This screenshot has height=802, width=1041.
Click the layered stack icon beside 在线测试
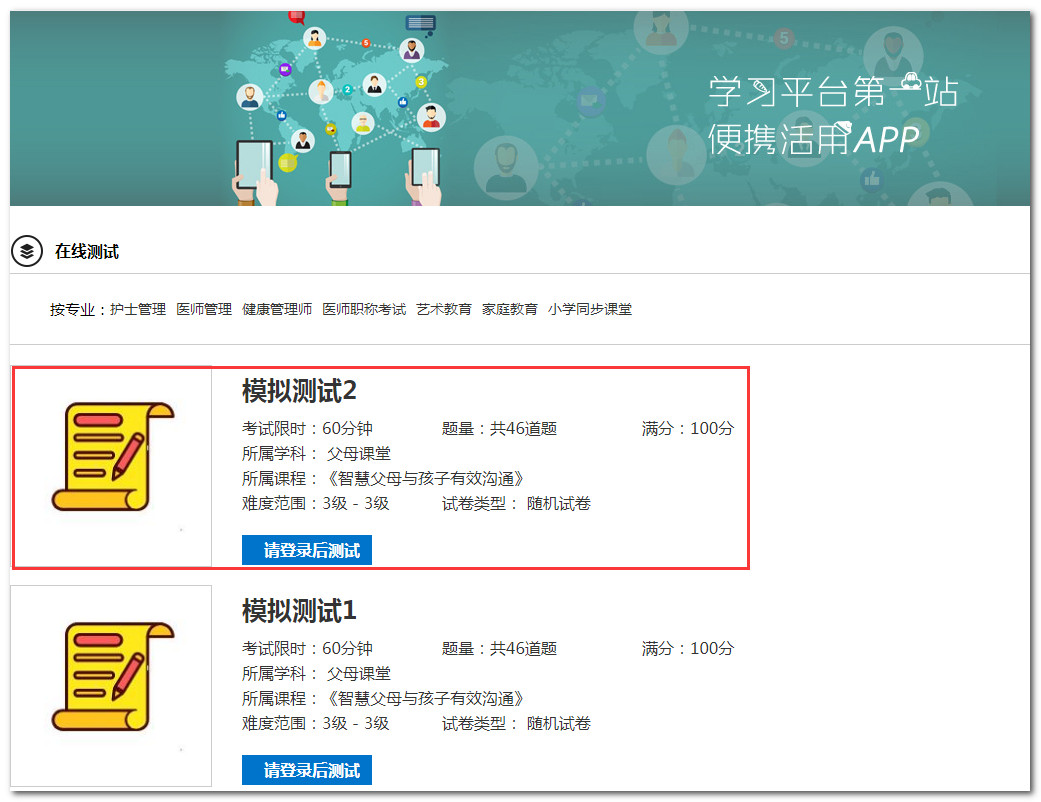point(27,251)
